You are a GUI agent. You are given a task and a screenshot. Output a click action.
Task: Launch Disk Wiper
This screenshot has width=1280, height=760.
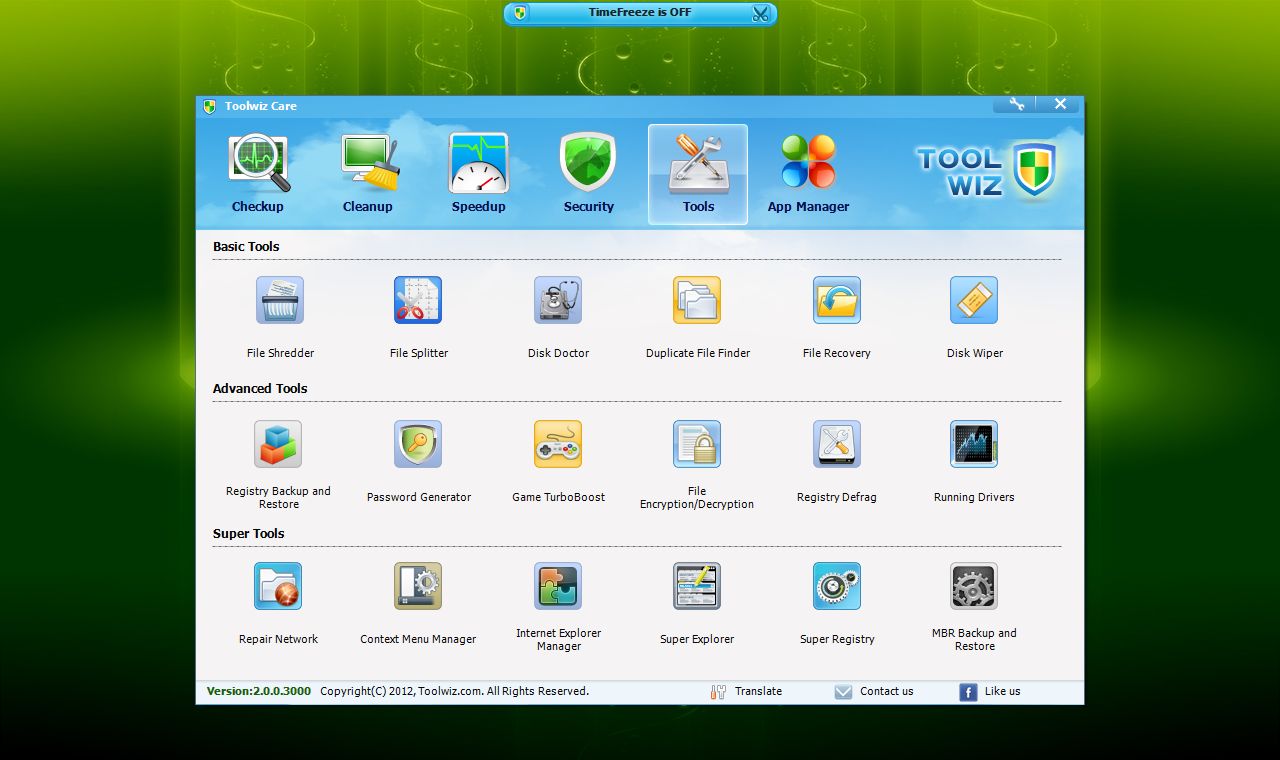(974, 301)
